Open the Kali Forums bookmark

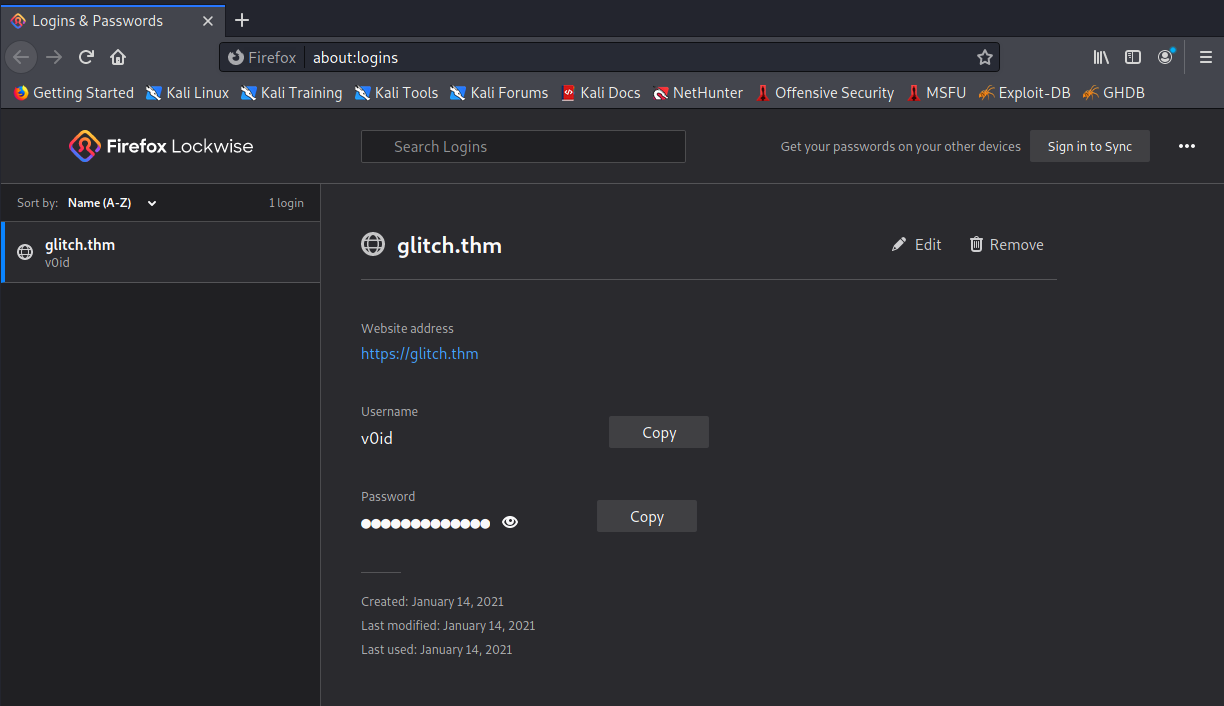point(498,93)
